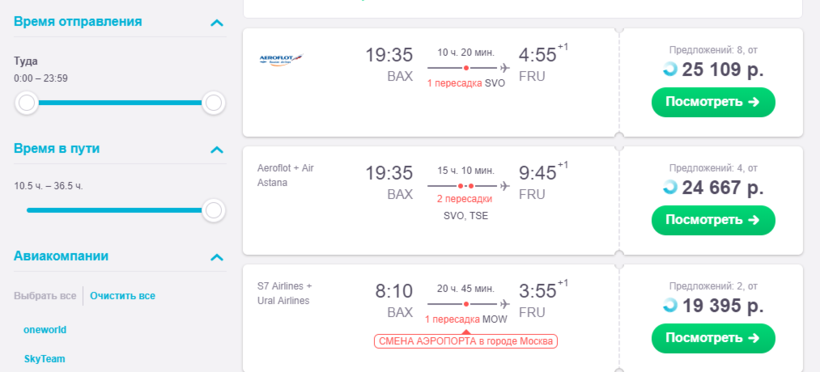Collapse the Авиакомпании filter section
Screen dimensions: 820x372
(217, 257)
